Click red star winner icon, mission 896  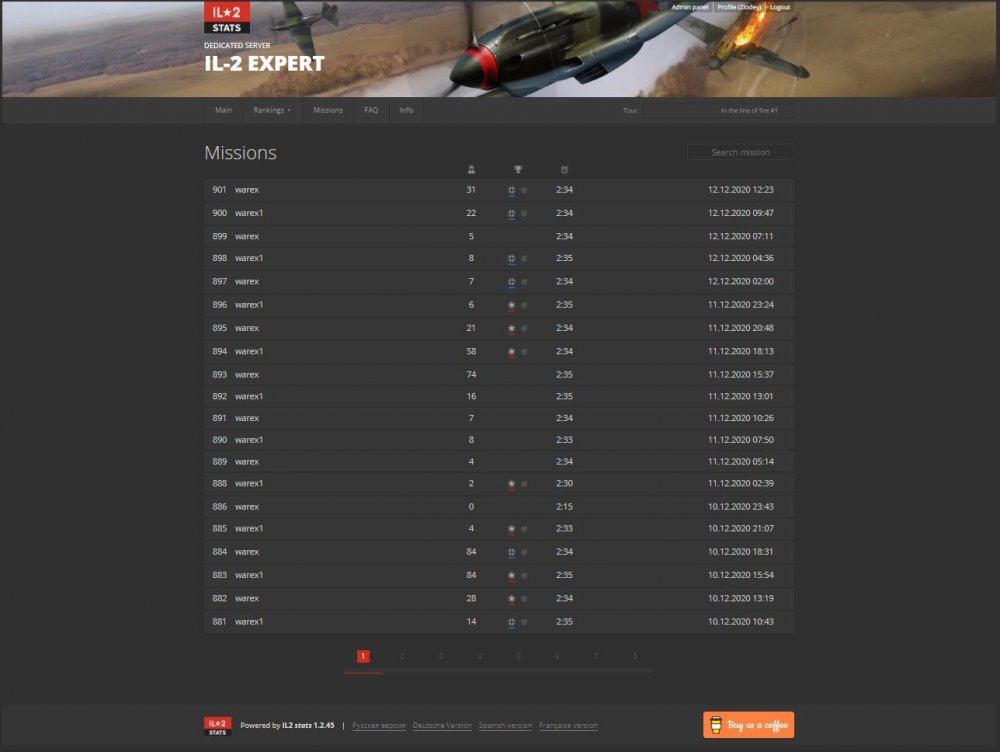tap(511, 306)
